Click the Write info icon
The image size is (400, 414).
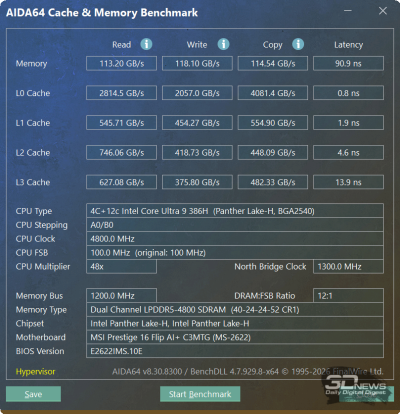[x=223, y=44]
